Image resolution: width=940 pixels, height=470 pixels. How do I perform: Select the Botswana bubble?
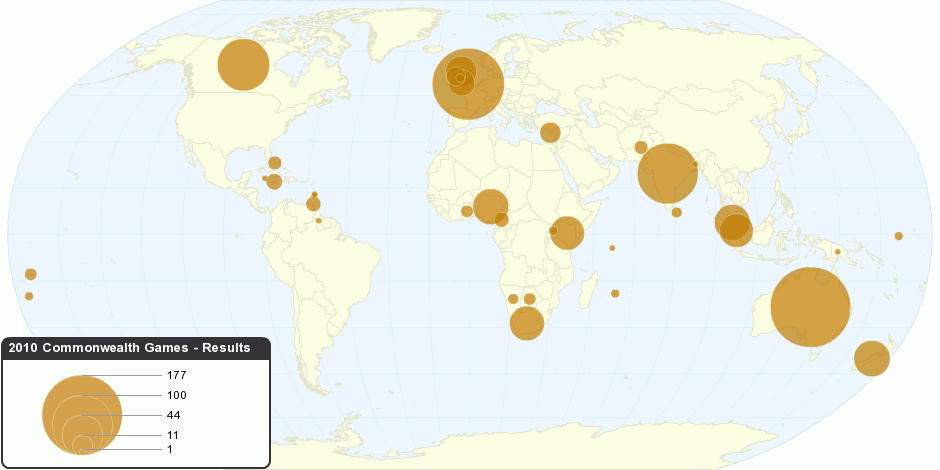point(530,299)
